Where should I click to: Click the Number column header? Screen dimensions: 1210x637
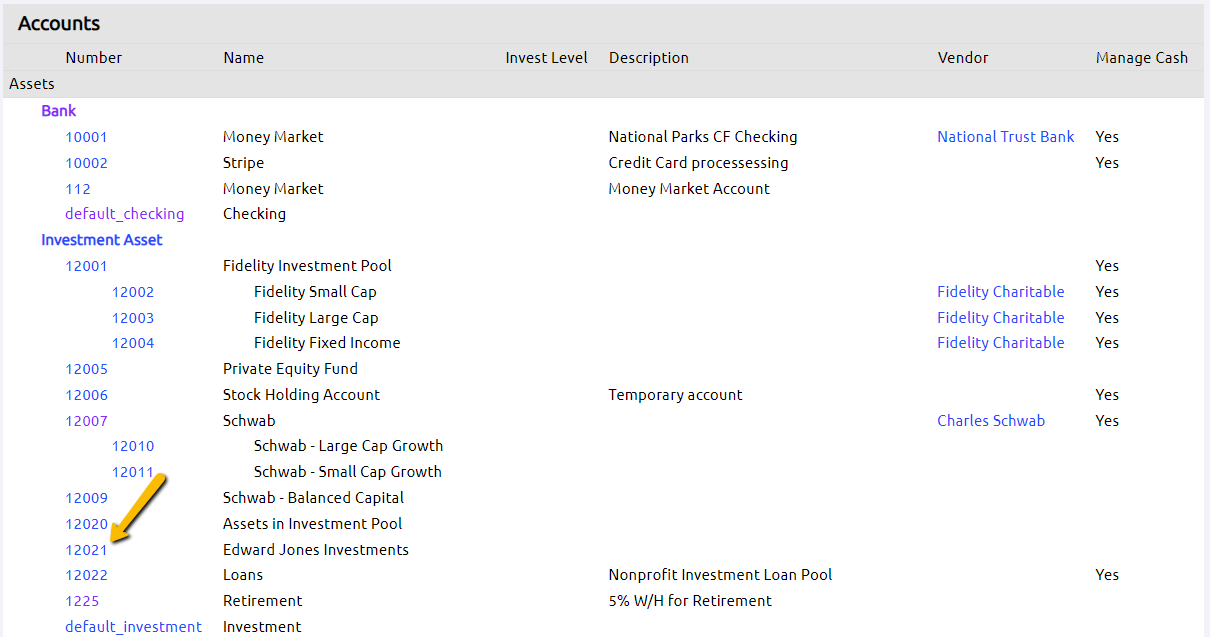pos(94,58)
